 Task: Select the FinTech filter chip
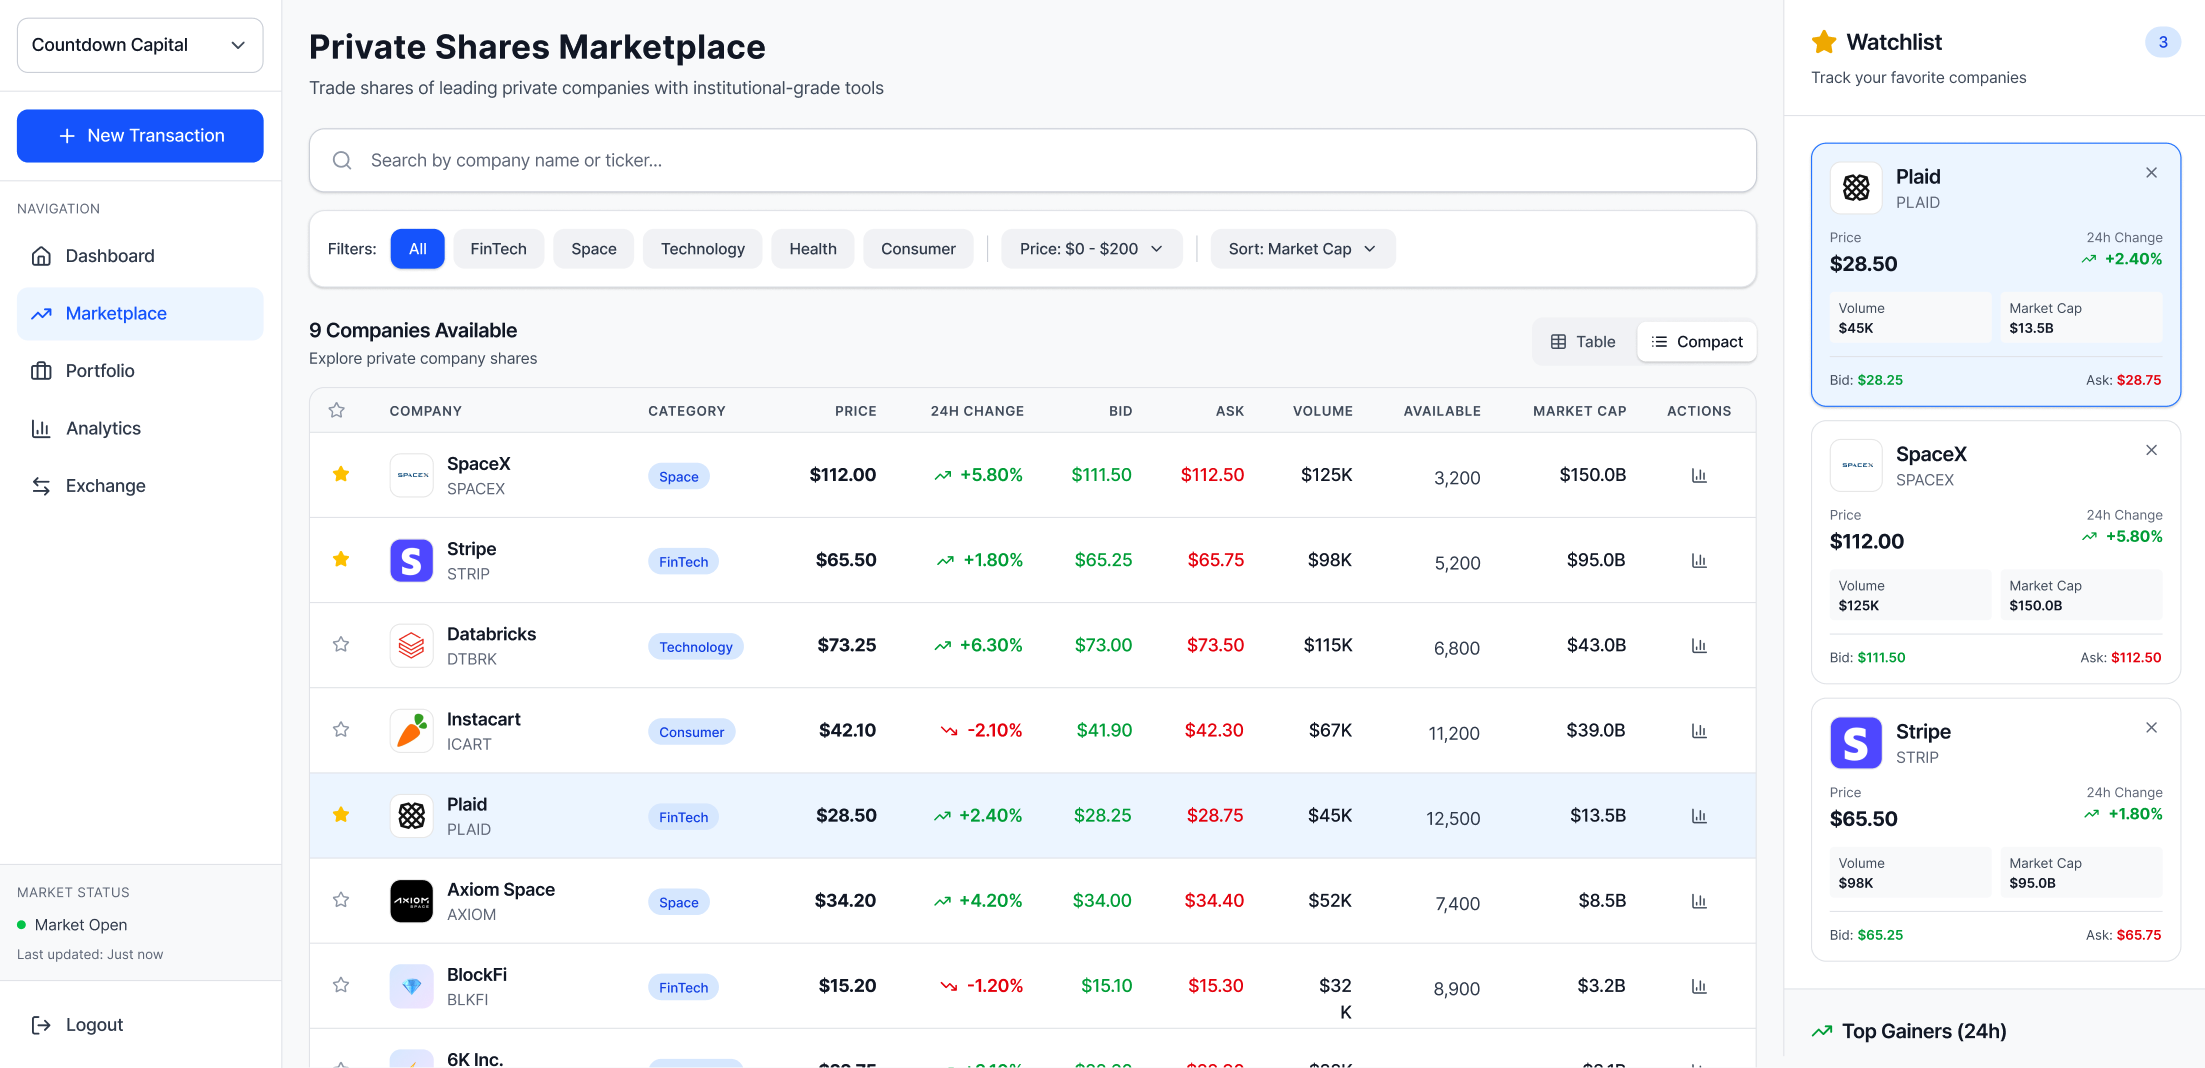click(x=498, y=248)
